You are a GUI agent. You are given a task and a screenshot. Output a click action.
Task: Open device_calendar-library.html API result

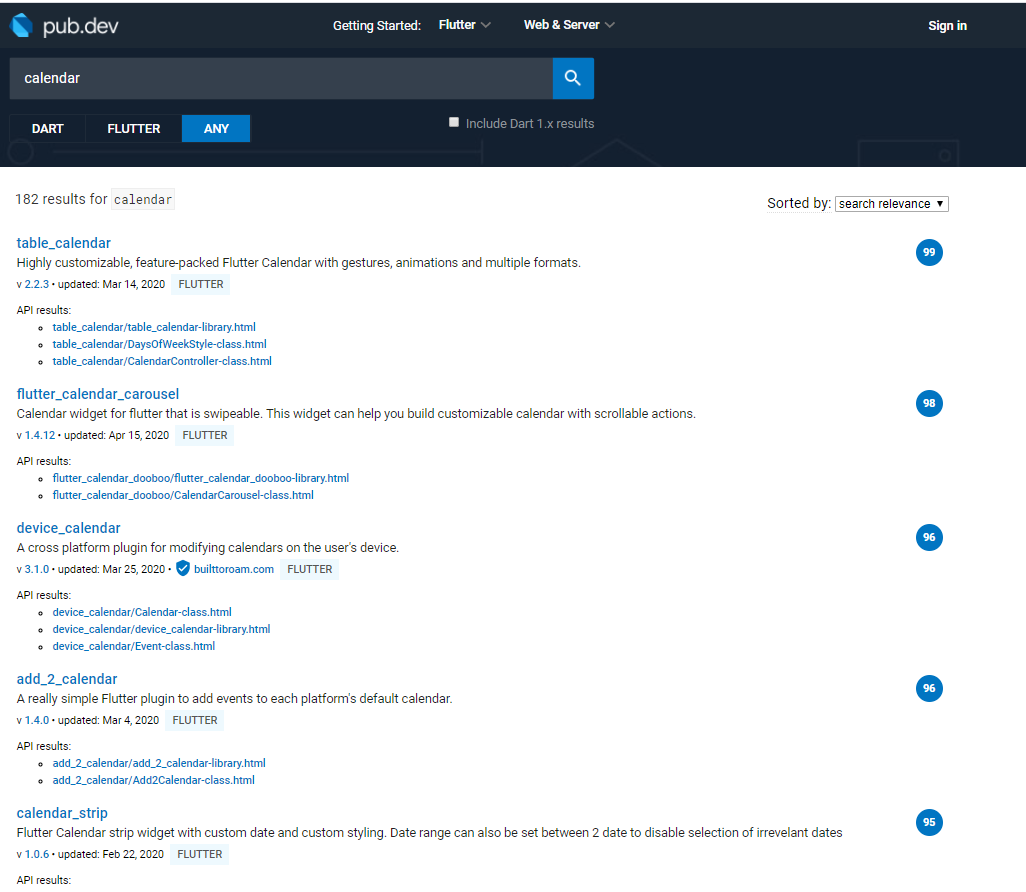162,630
